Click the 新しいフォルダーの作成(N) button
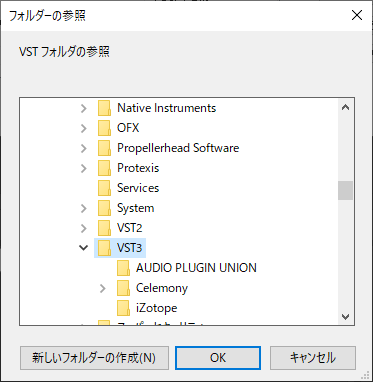The height and width of the screenshot is (382, 373). coord(94,358)
